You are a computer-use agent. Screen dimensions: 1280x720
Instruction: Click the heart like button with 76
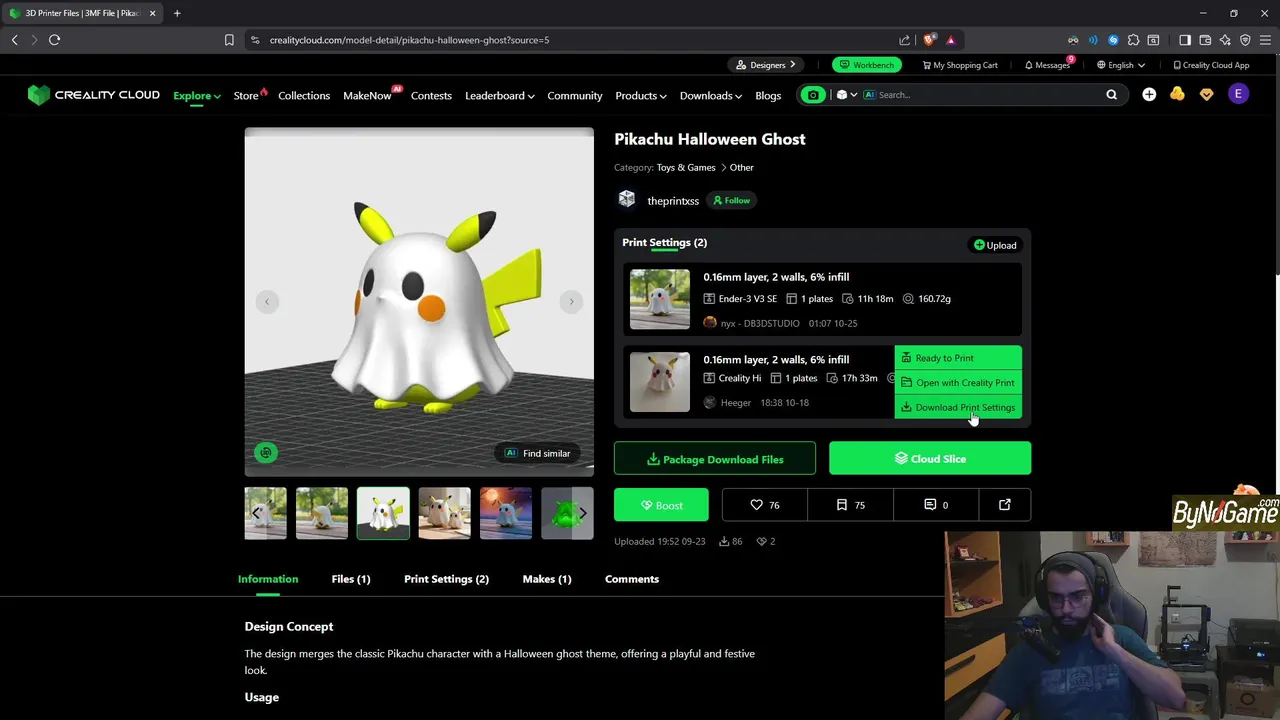[x=765, y=505]
